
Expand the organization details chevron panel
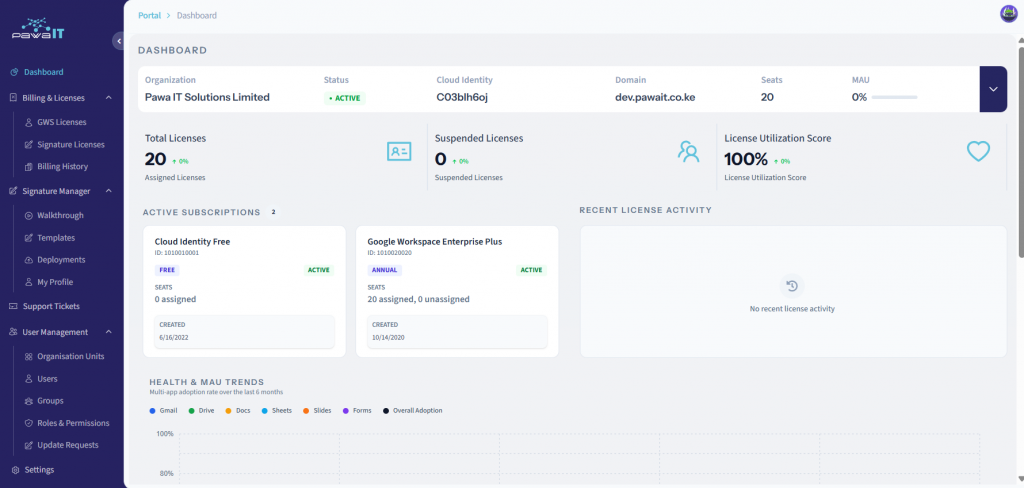click(x=993, y=89)
